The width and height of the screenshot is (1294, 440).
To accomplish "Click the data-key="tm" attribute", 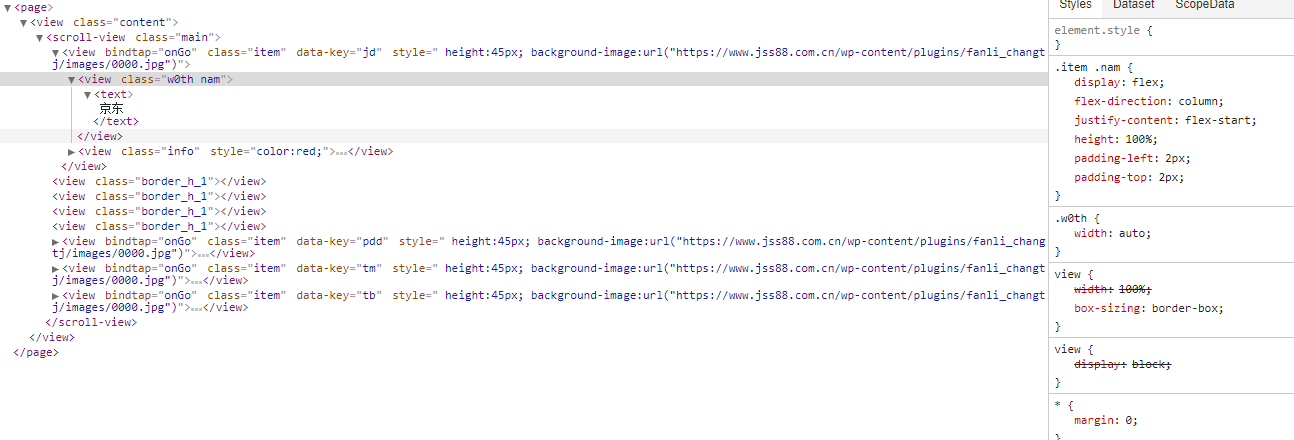I will 340,268.
